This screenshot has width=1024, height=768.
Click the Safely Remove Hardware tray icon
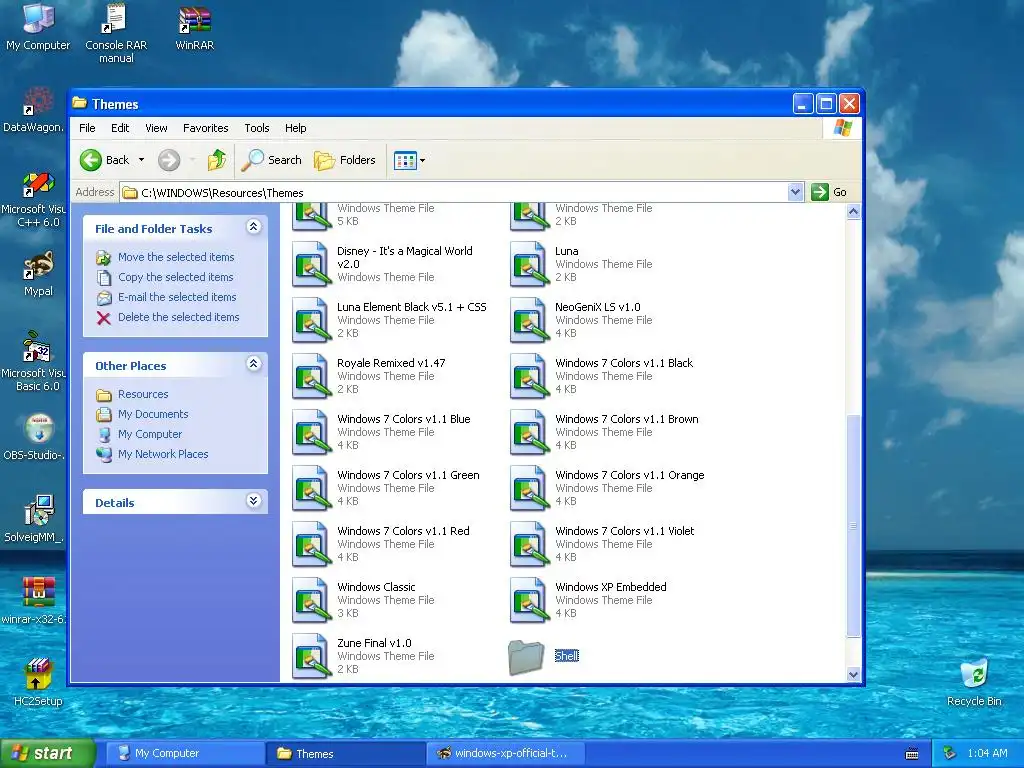pyautogui.click(x=950, y=753)
